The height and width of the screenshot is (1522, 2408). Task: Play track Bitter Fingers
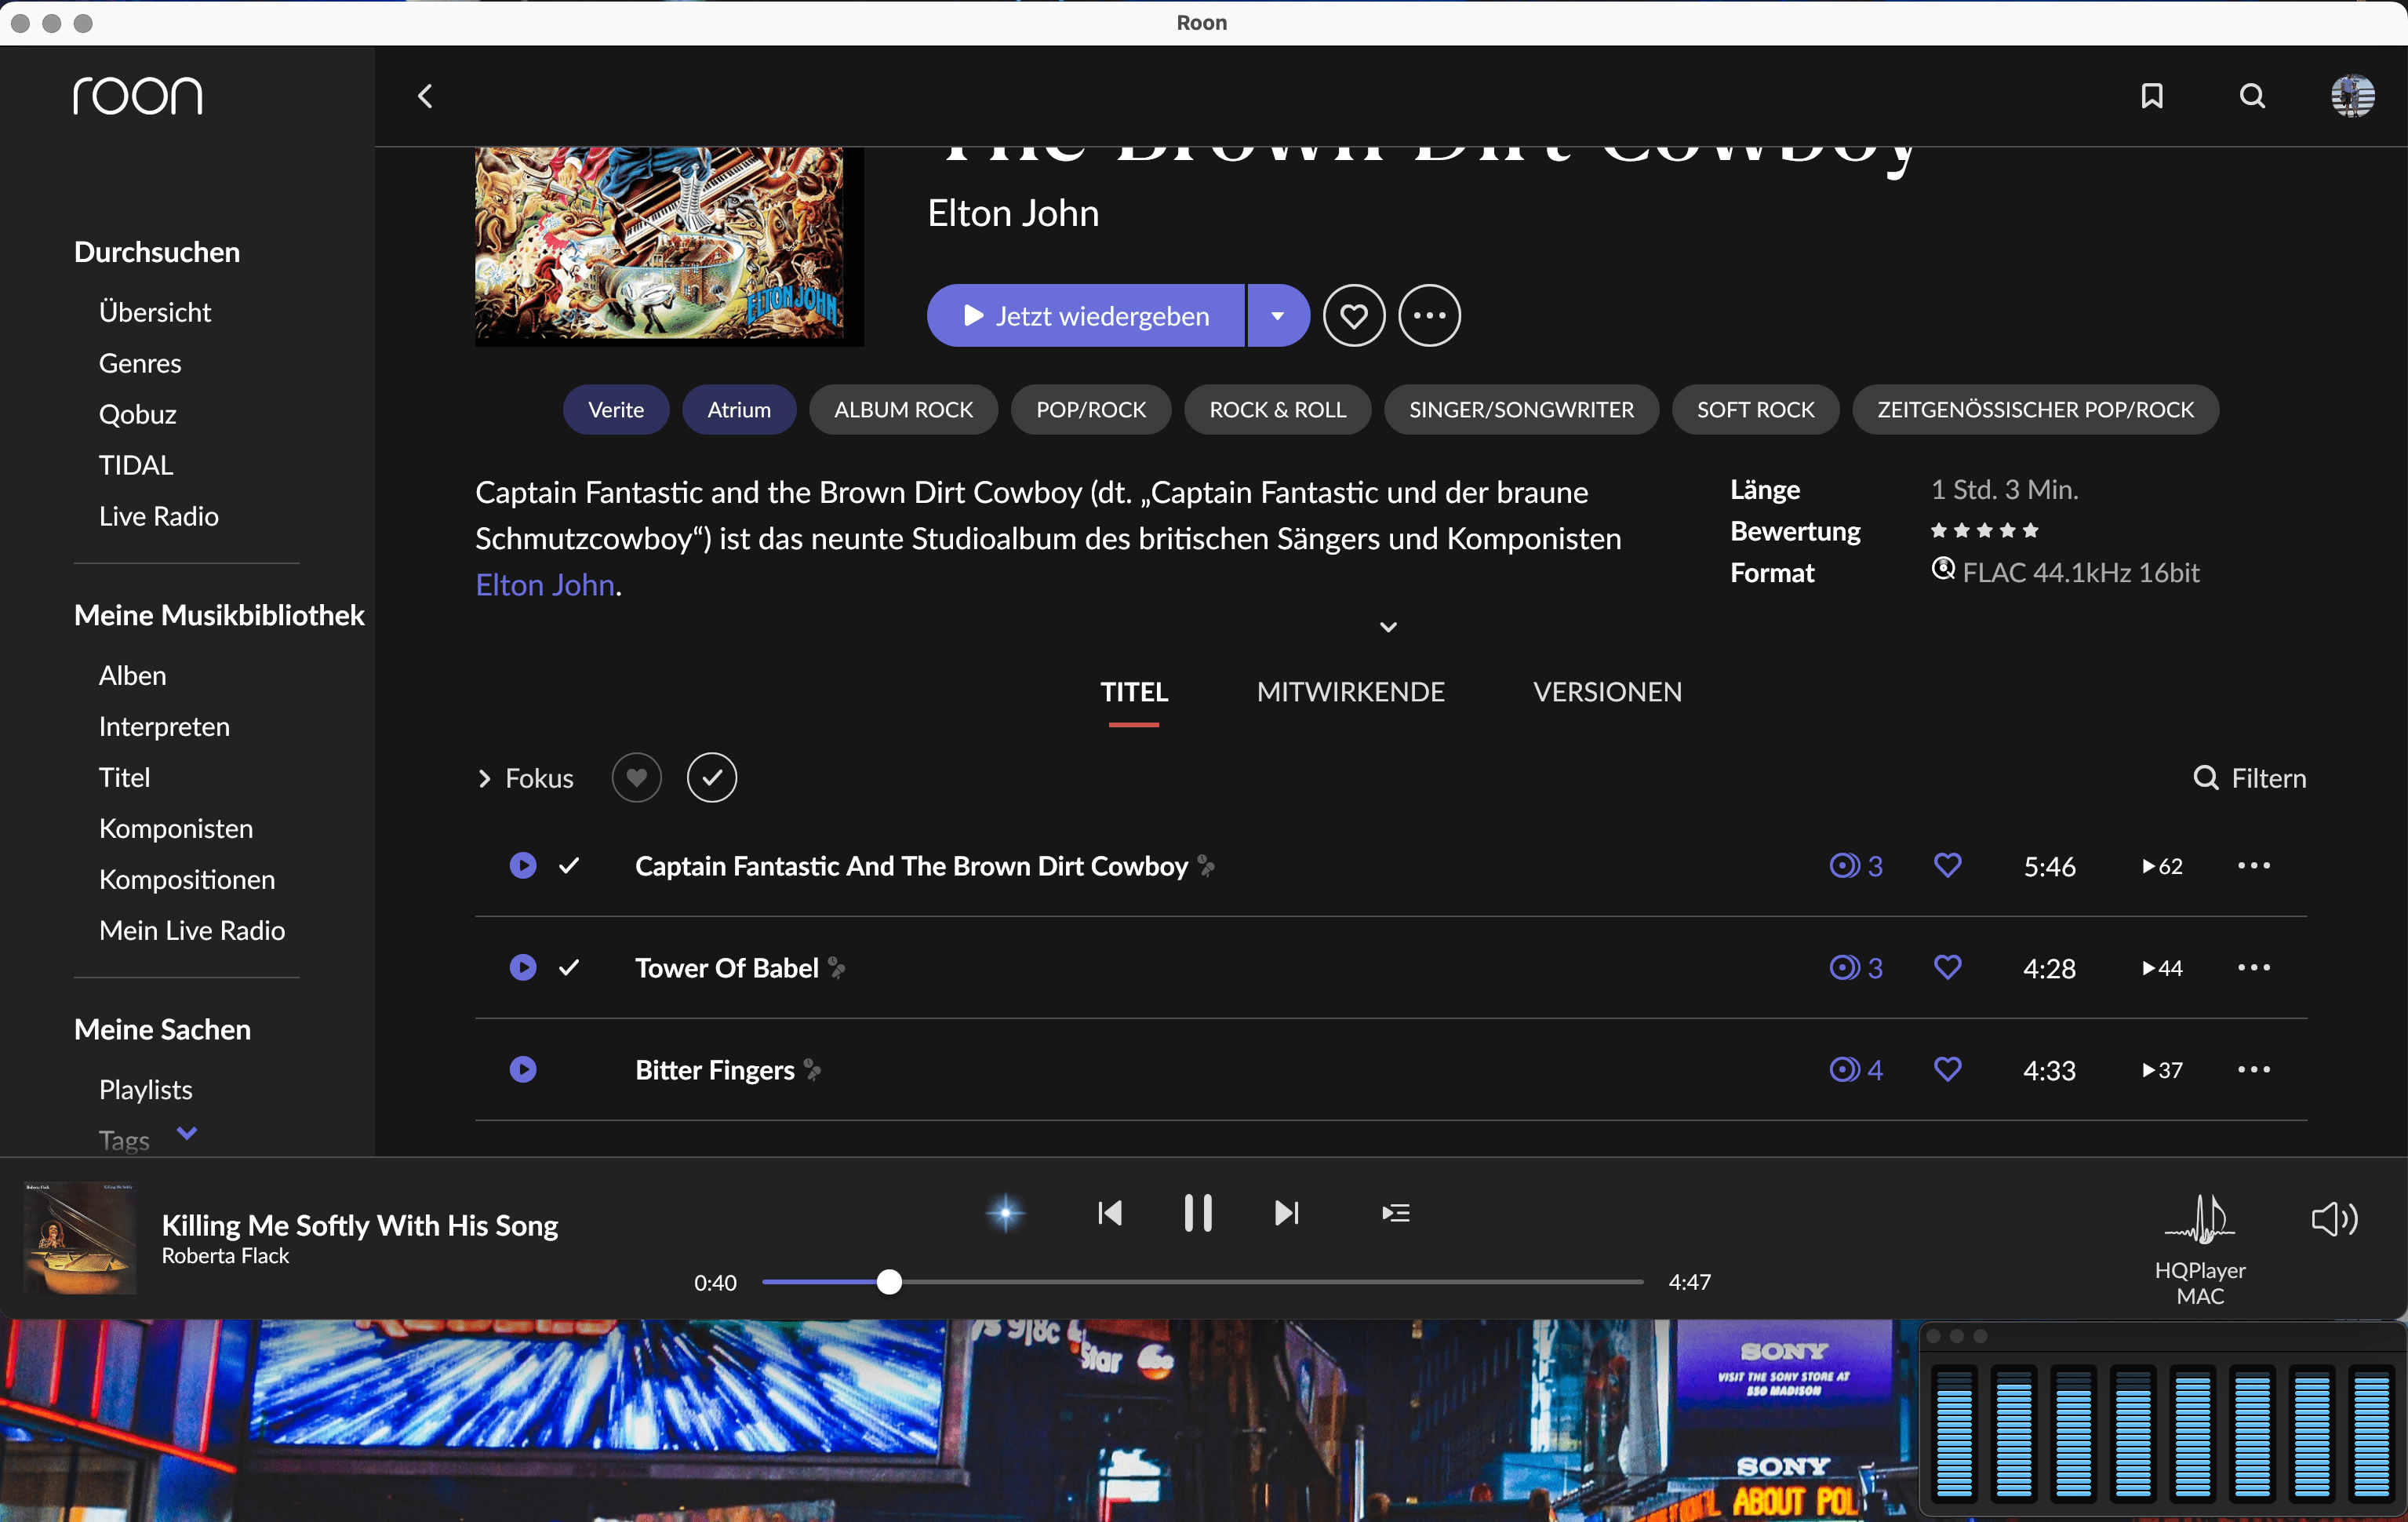(523, 1069)
